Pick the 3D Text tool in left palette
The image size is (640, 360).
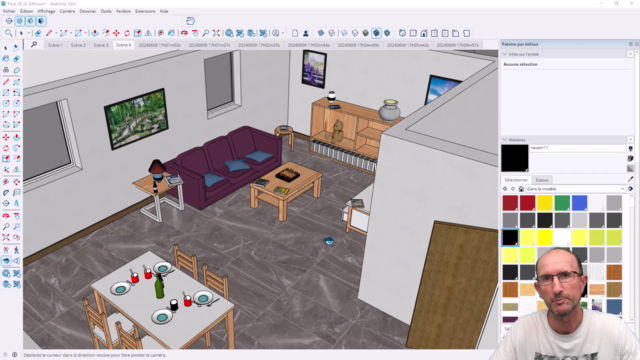click(x=16, y=203)
